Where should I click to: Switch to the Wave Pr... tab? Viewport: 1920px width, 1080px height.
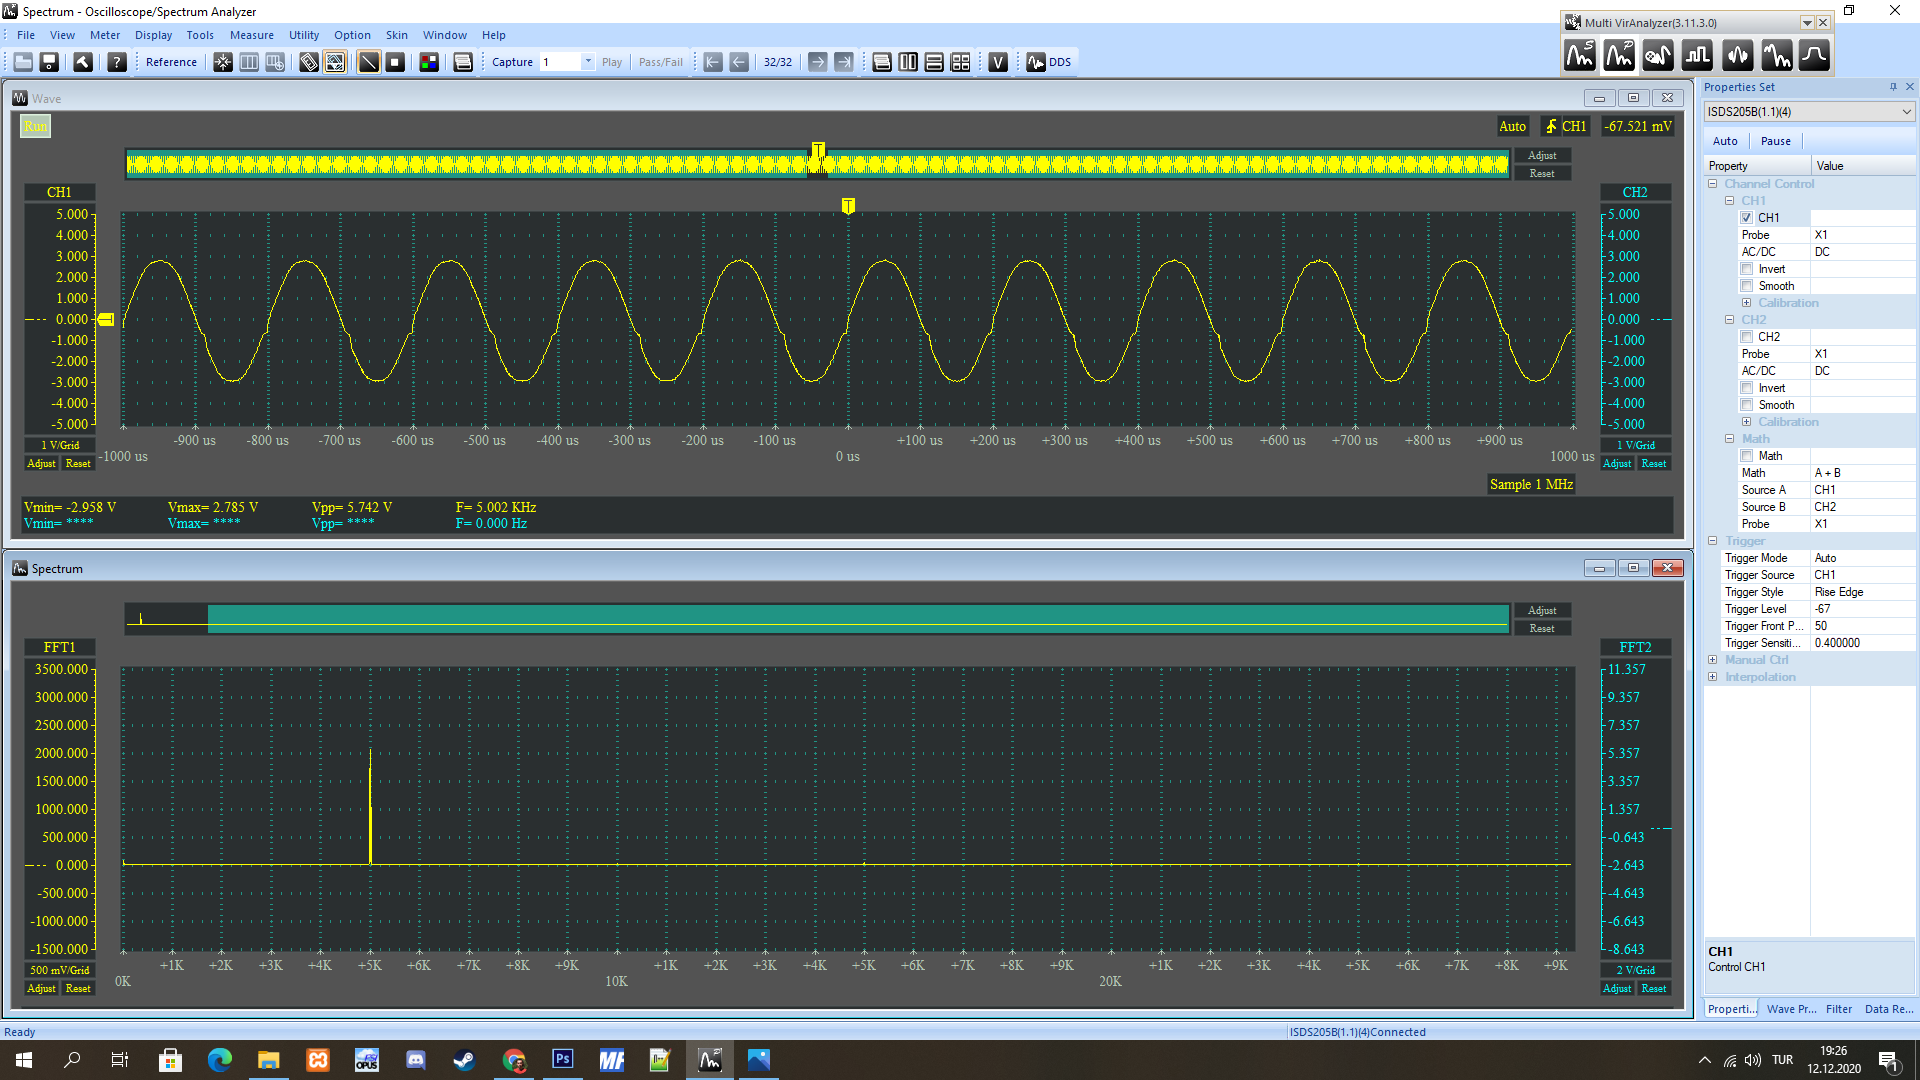1791,1009
